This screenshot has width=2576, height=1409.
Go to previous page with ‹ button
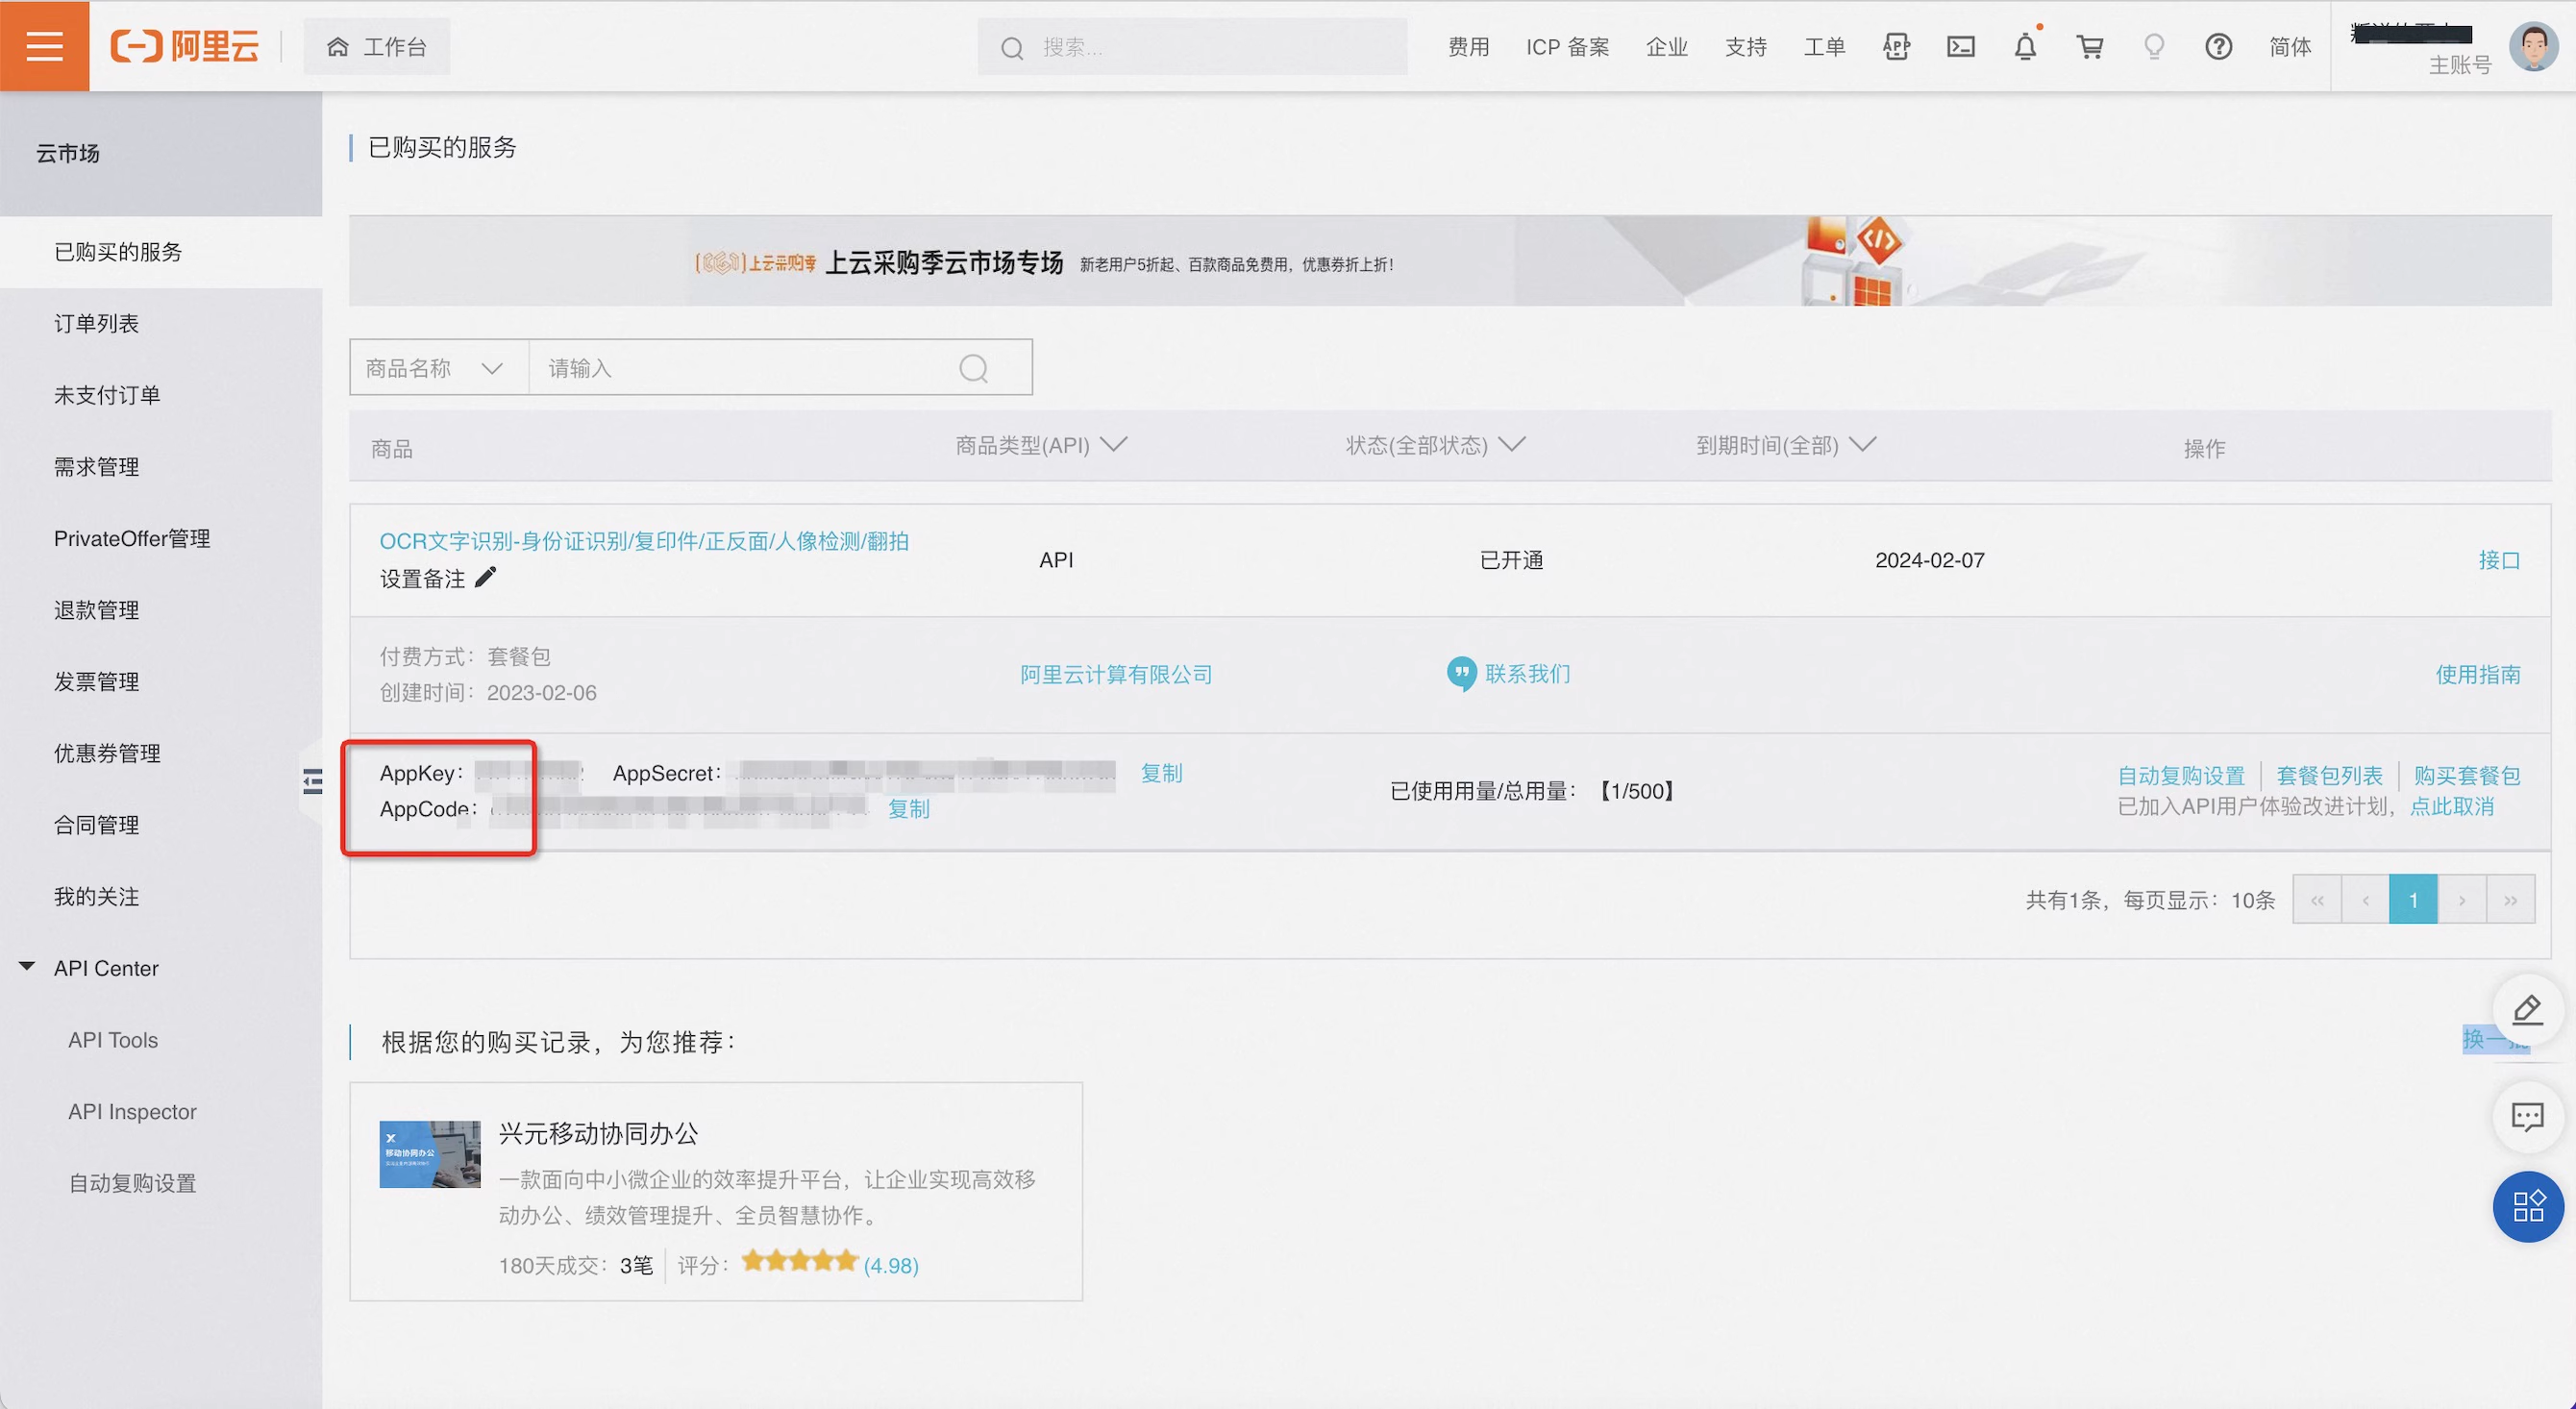(x=2365, y=899)
